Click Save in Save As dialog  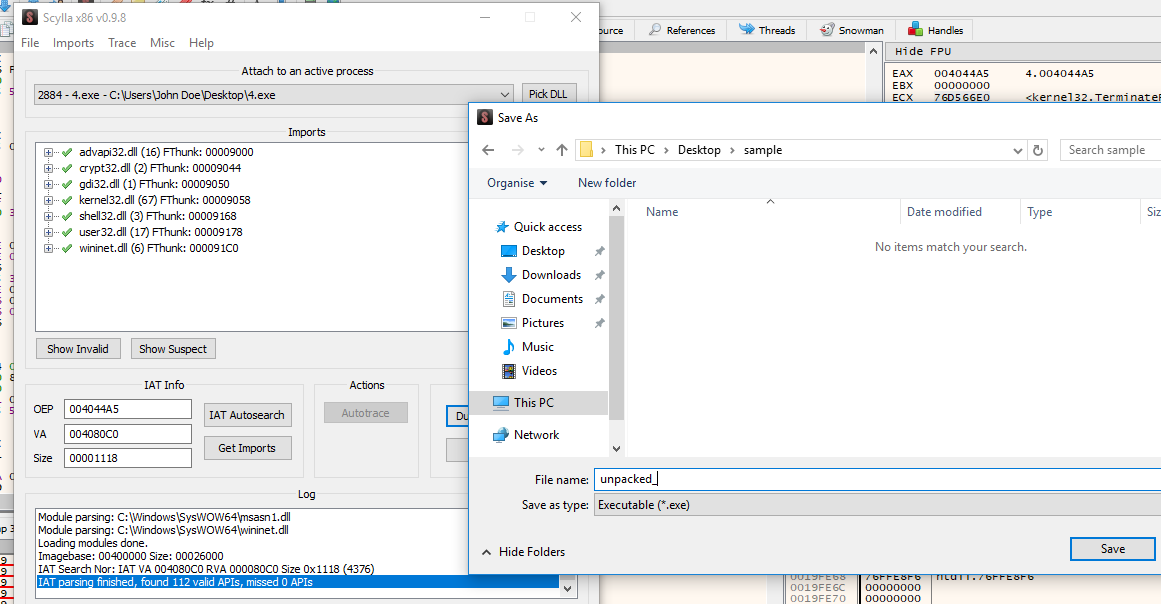(x=1112, y=548)
